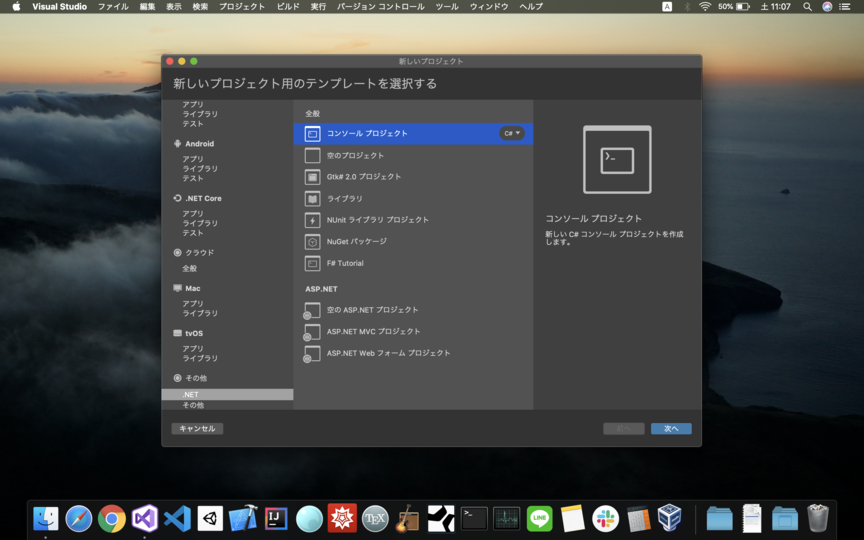
Task: Open the バージョン コントロール menu
Action: point(381,7)
